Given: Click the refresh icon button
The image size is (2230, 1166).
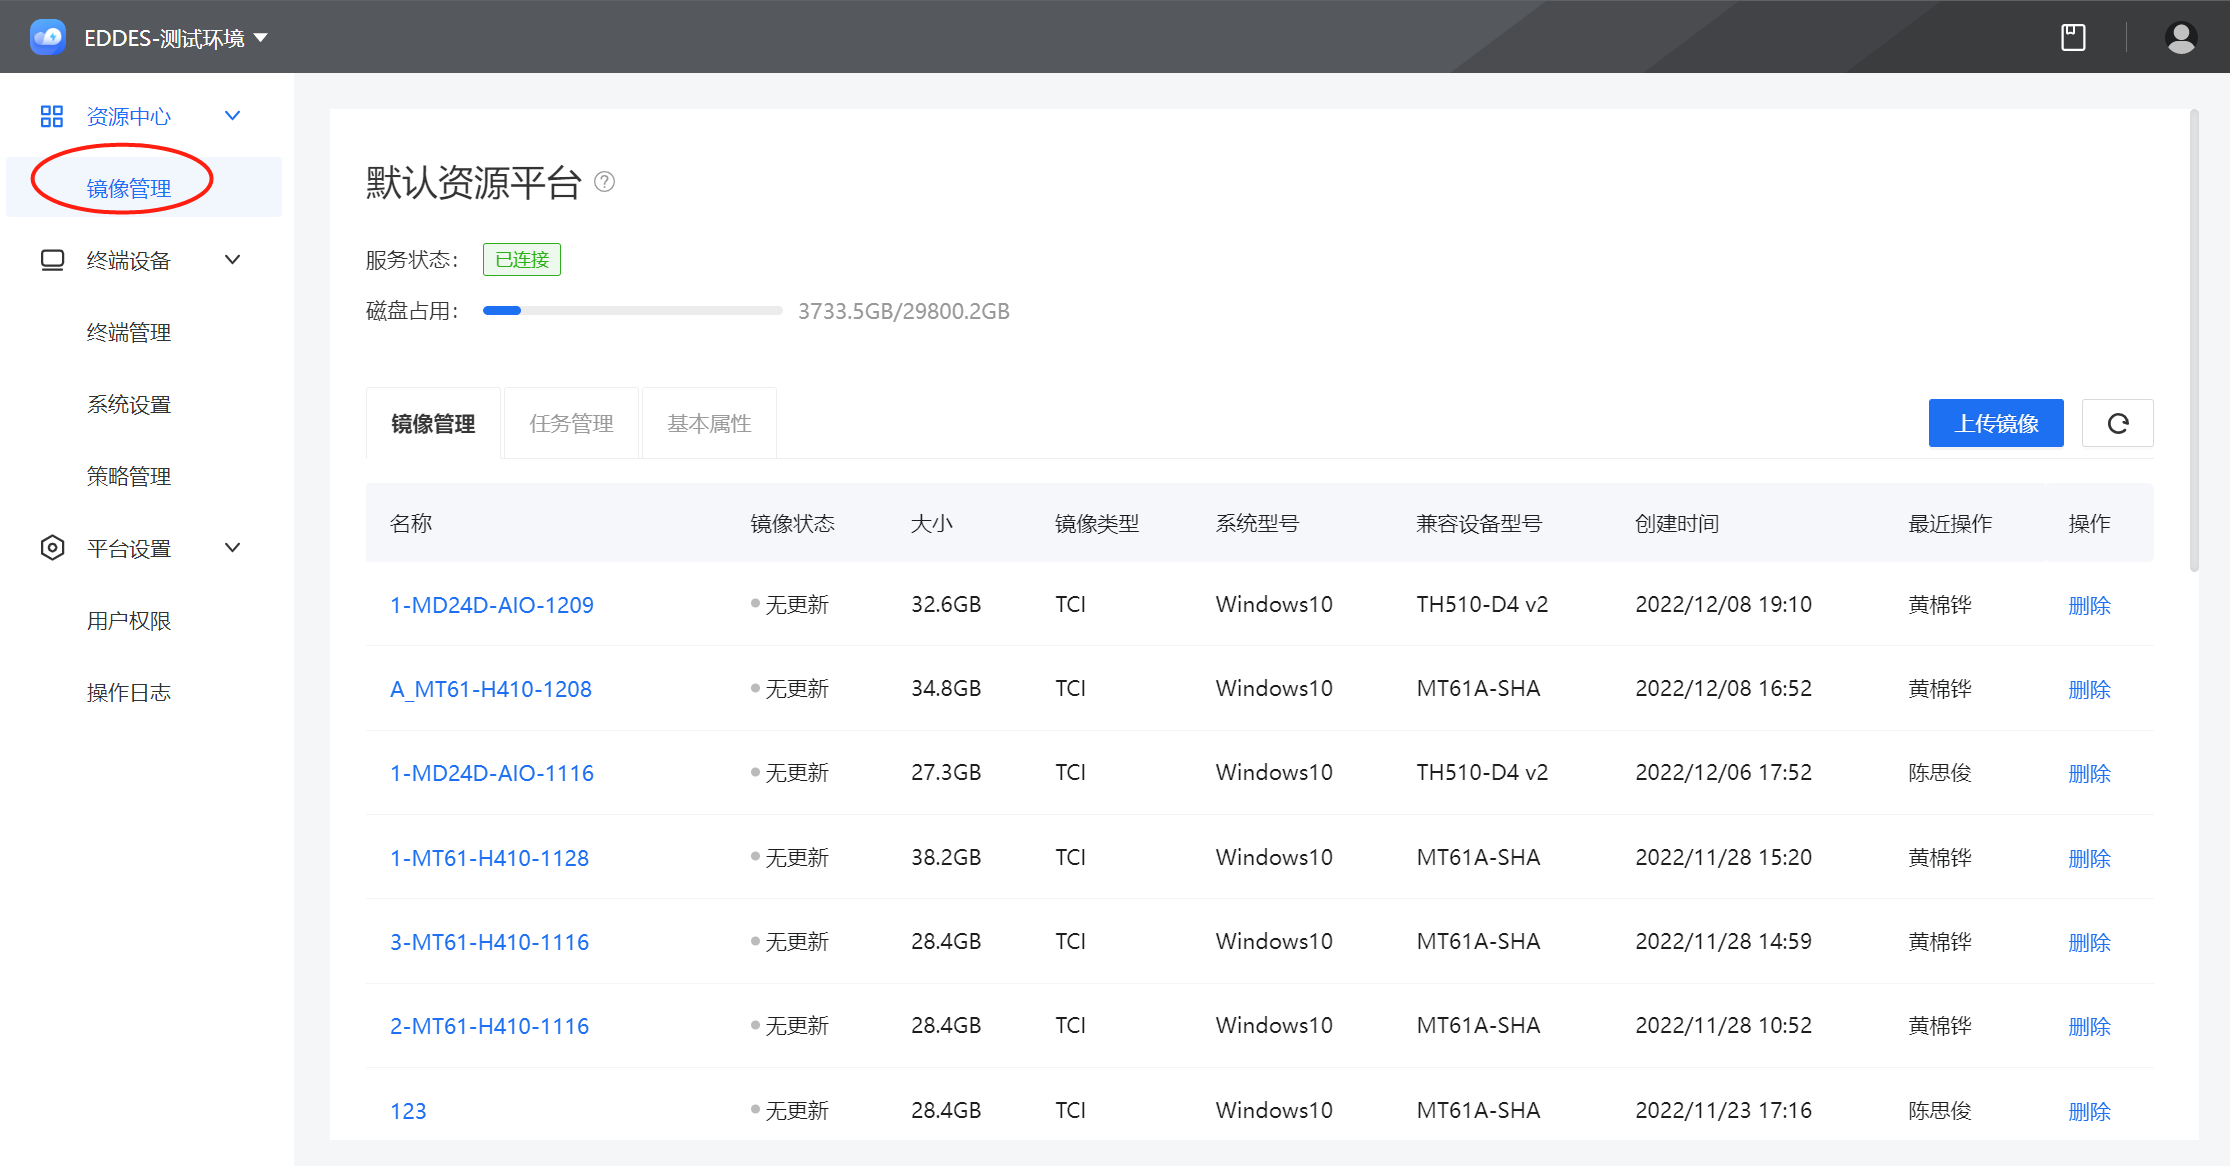Looking at the screenshot, I should [x=2117, y=423].
